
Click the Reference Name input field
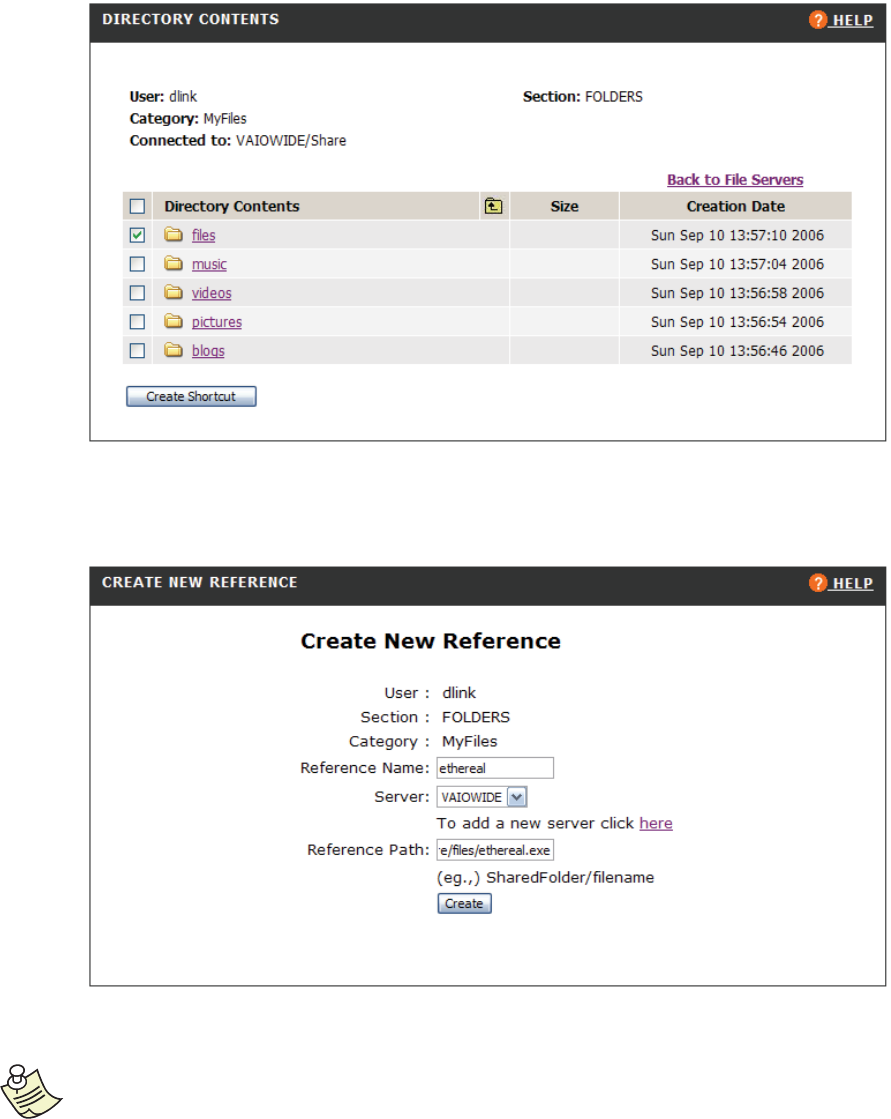495,768
